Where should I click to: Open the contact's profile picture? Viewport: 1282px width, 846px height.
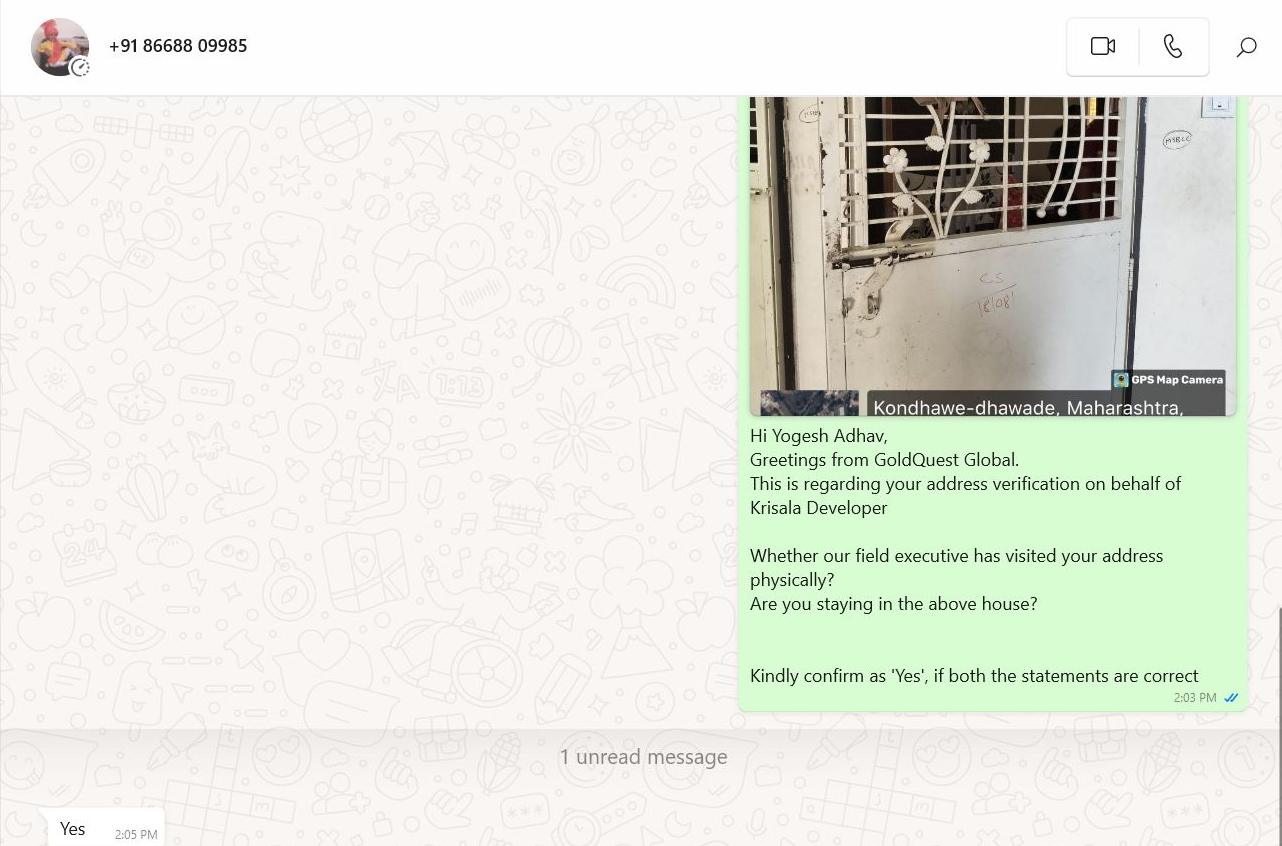[59, 46]
